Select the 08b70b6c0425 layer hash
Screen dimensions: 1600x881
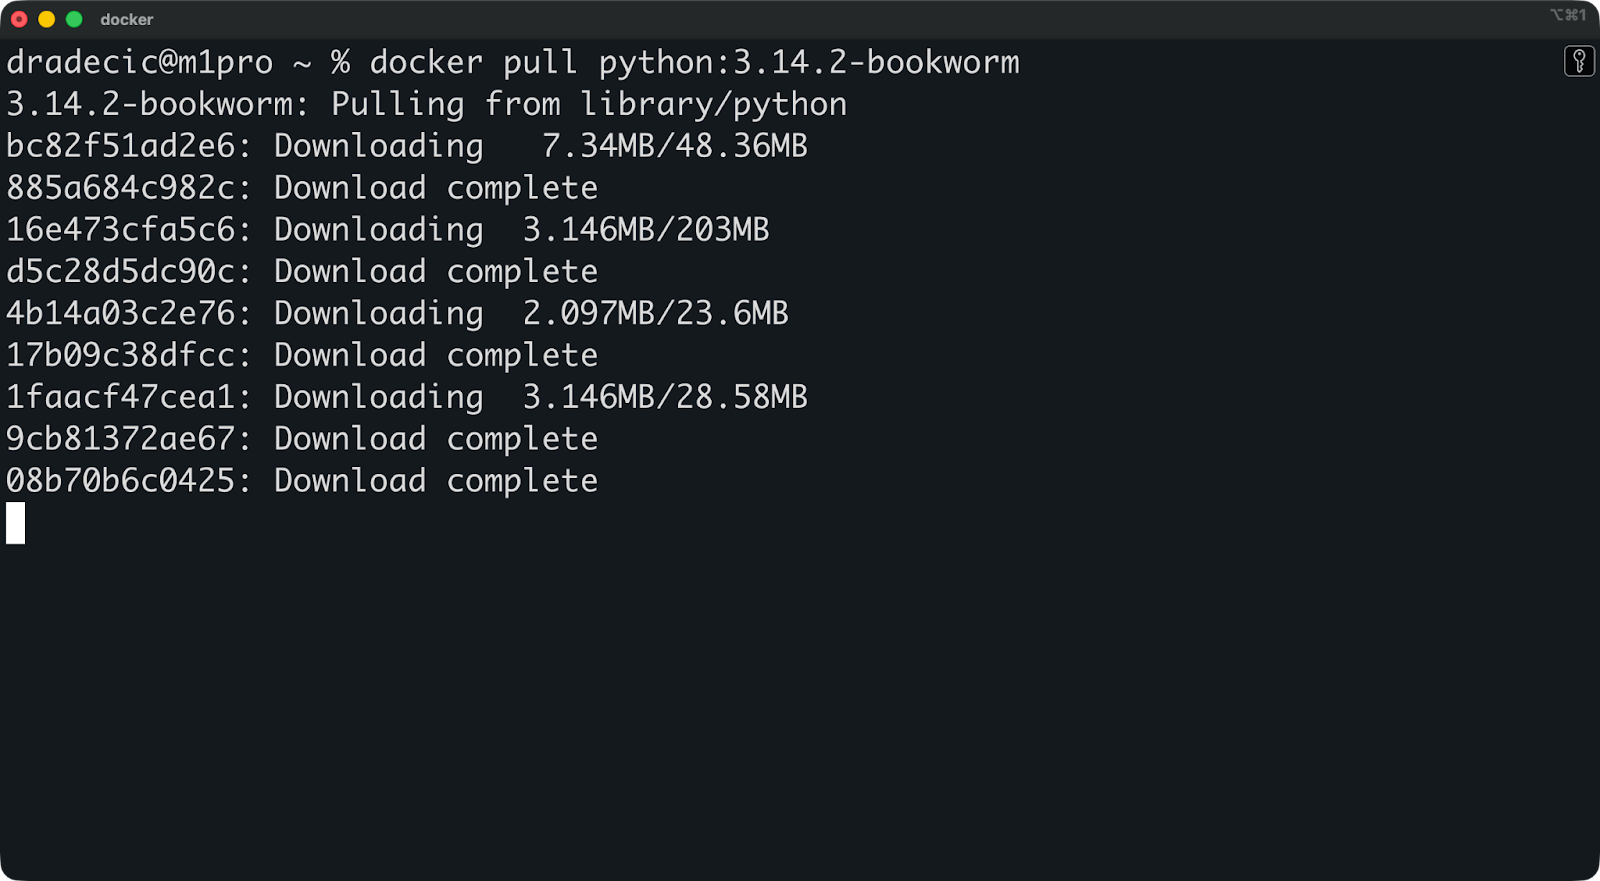(120, 481)
